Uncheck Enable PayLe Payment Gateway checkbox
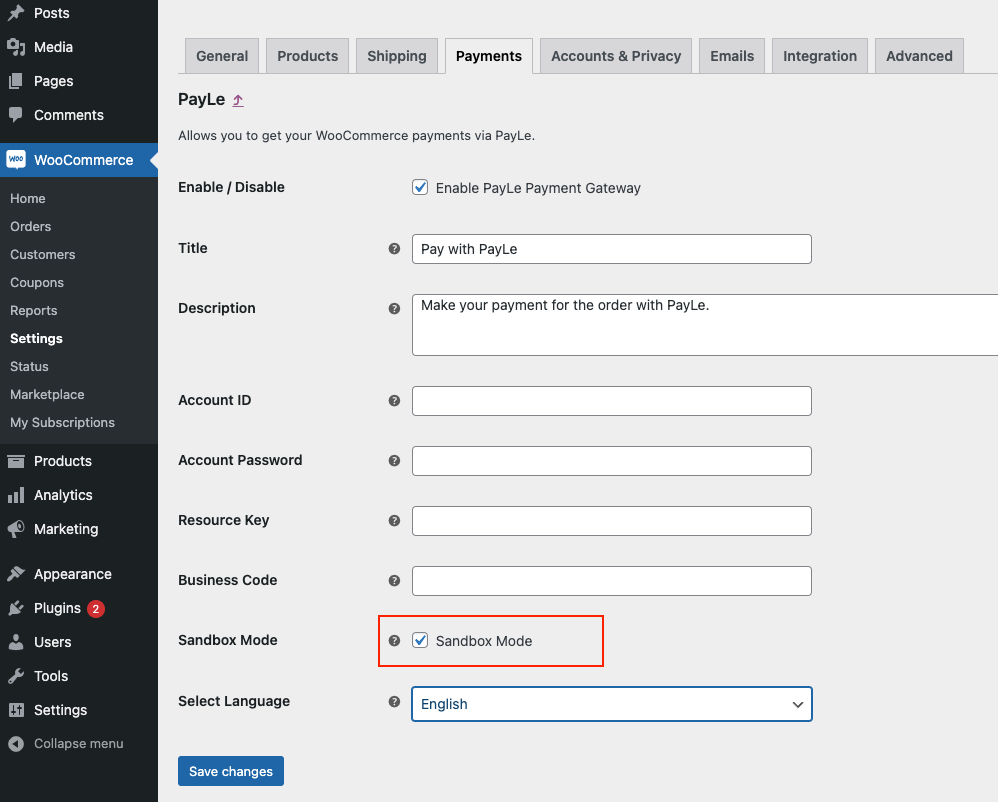 click(x=420, y=187)
